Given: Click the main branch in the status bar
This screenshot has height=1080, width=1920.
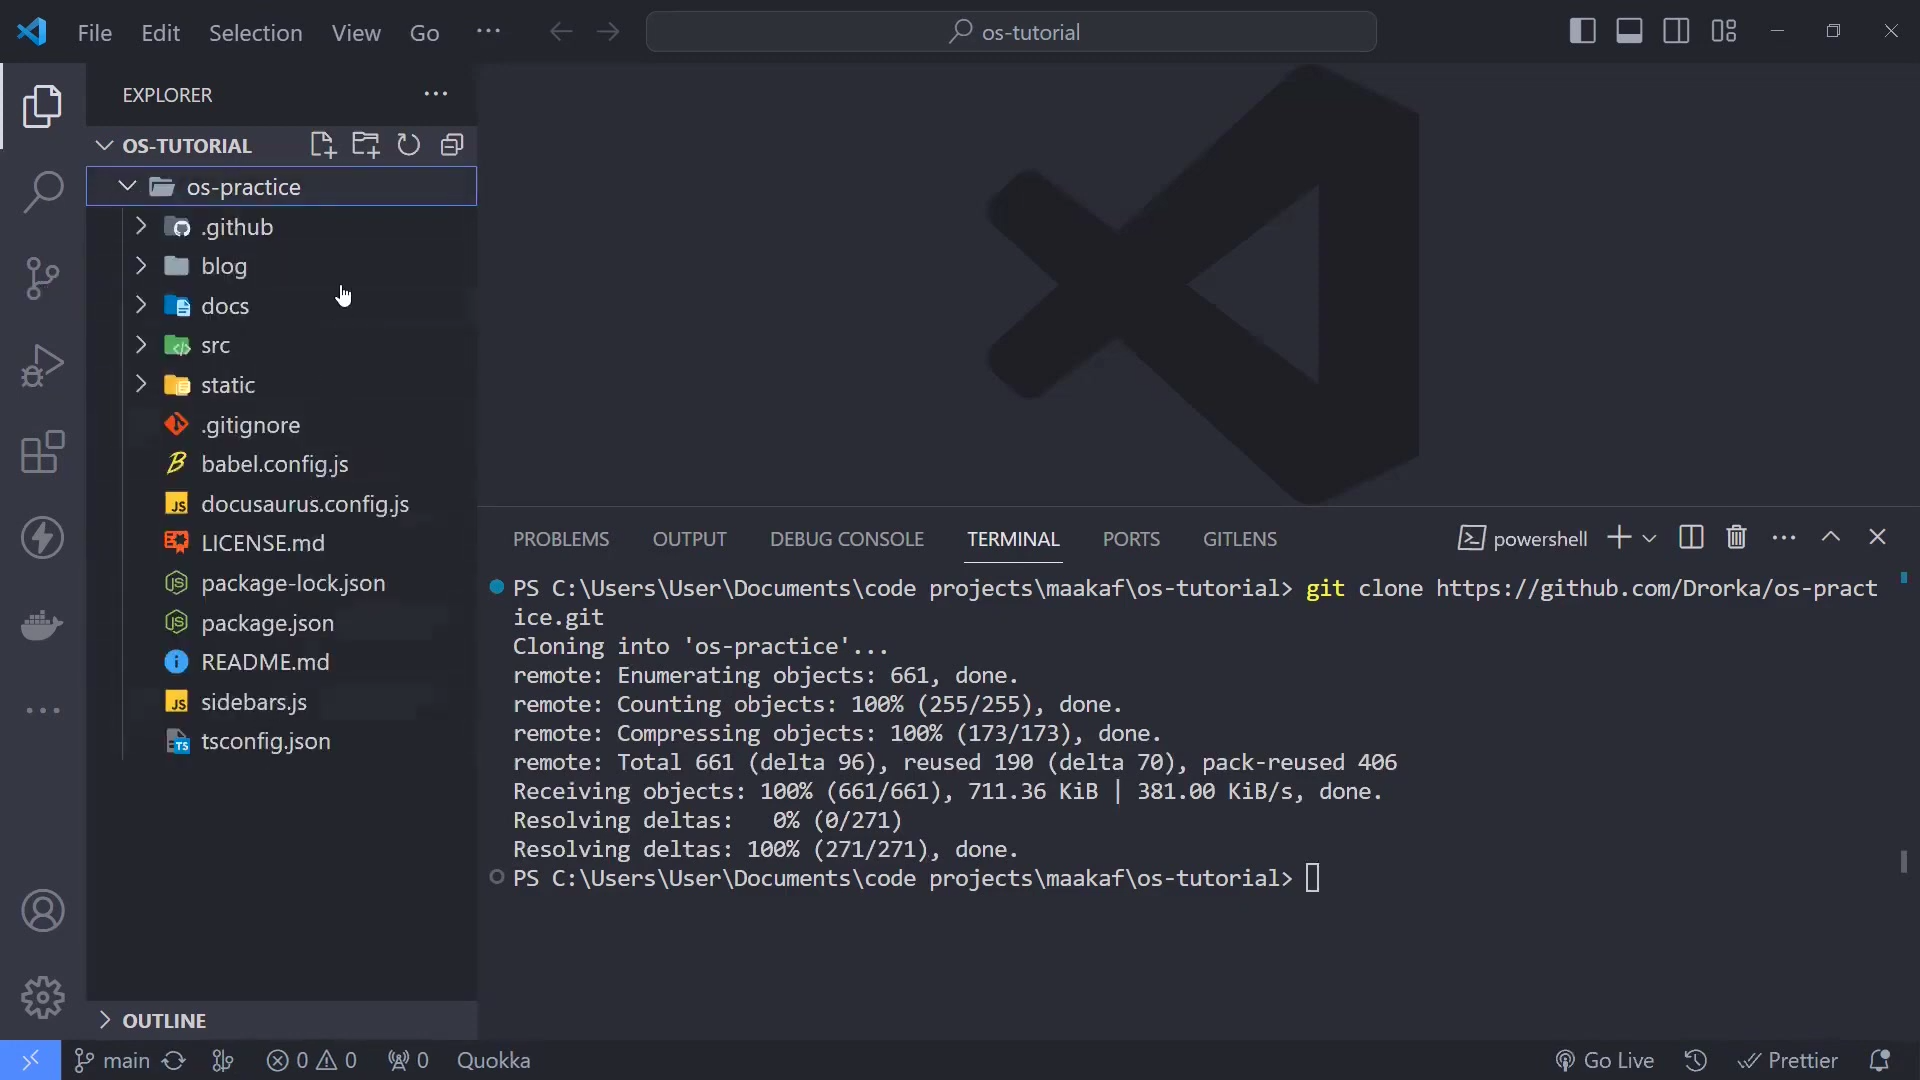Looking at the screenshot, I should tap(113, 1060).
